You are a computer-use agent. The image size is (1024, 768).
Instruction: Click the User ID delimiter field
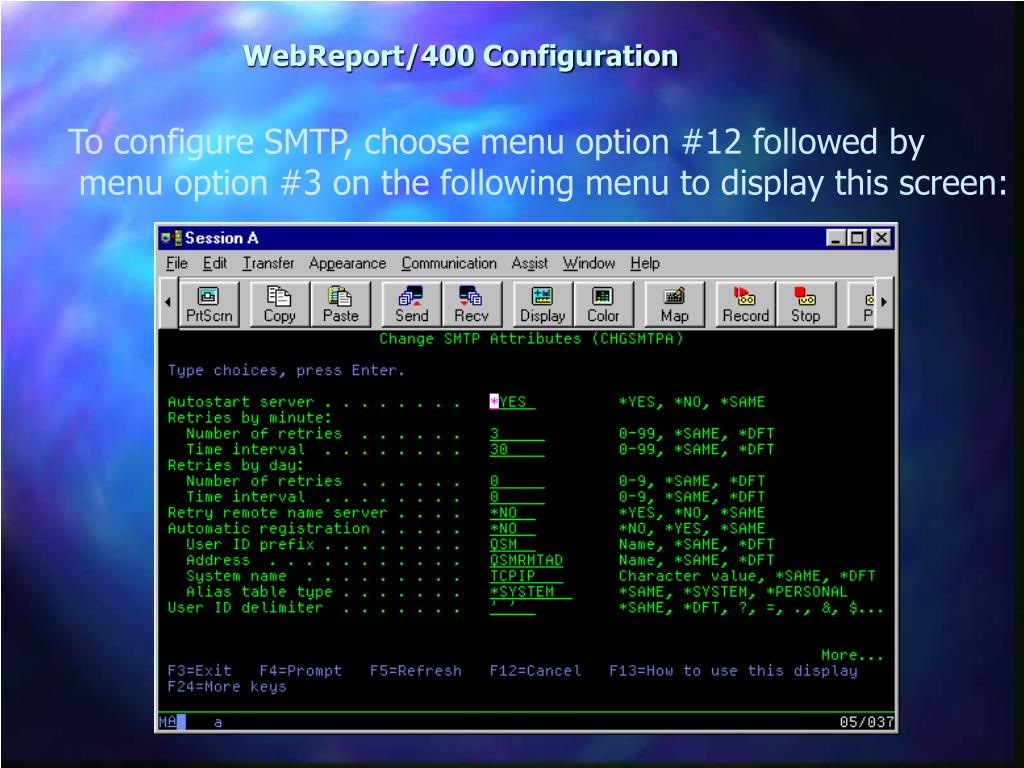(x=513, y=607)
